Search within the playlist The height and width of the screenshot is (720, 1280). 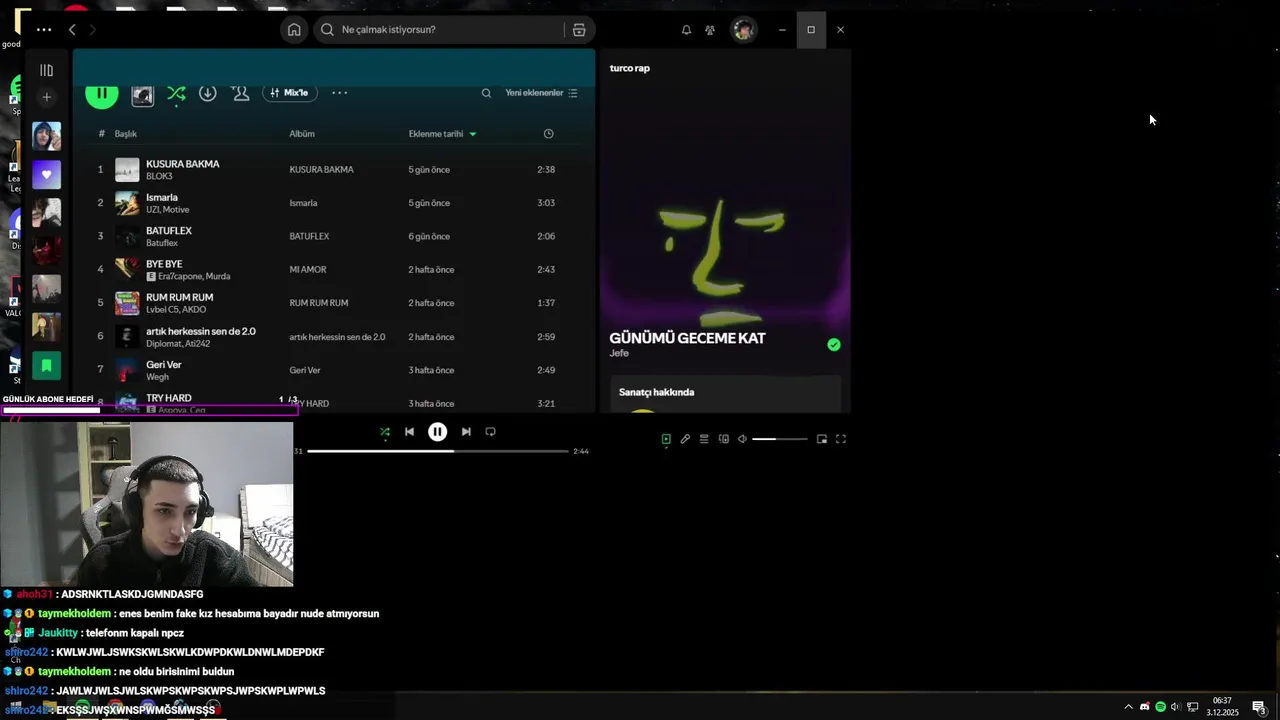pyautogui.click(x=486, y=93)
